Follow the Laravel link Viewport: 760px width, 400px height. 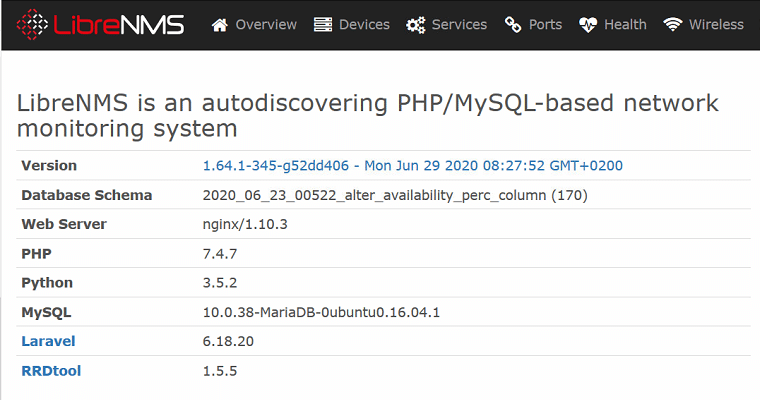point(48,341)
